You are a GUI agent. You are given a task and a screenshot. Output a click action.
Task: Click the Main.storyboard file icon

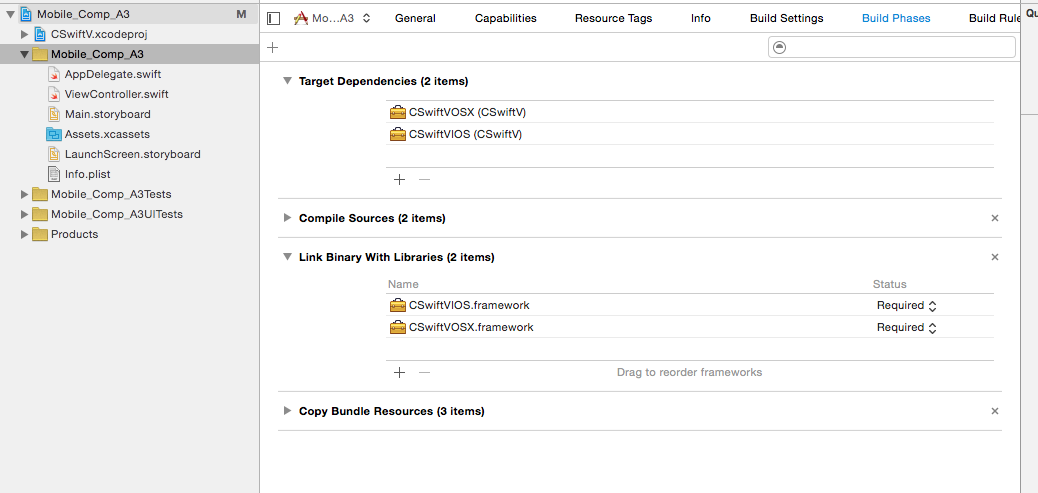tap(54, 114)
